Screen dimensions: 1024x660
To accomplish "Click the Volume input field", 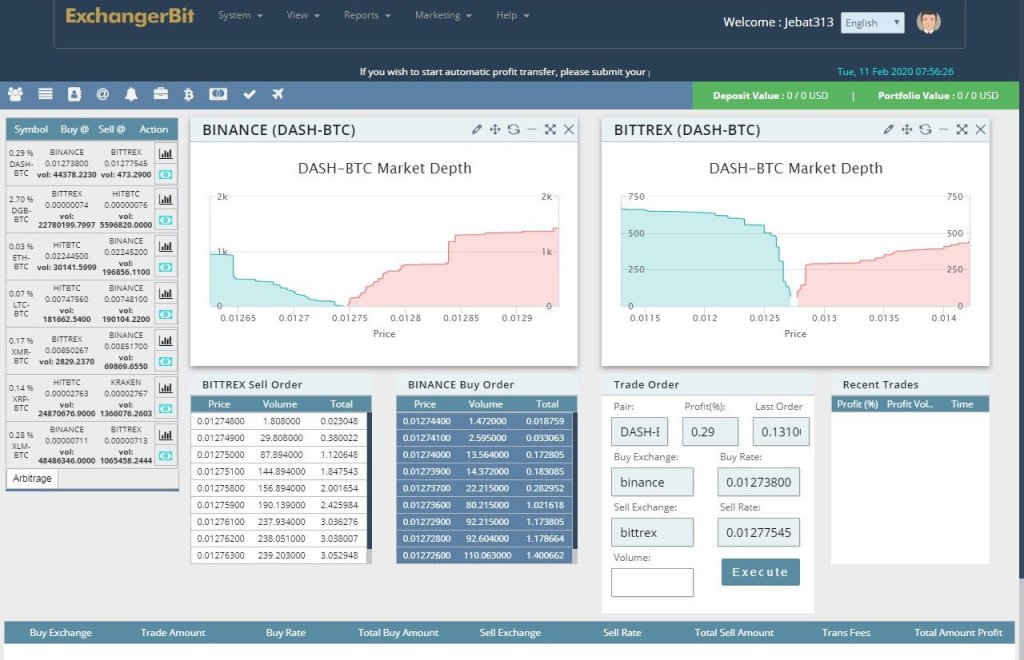I will click(651, 582).
